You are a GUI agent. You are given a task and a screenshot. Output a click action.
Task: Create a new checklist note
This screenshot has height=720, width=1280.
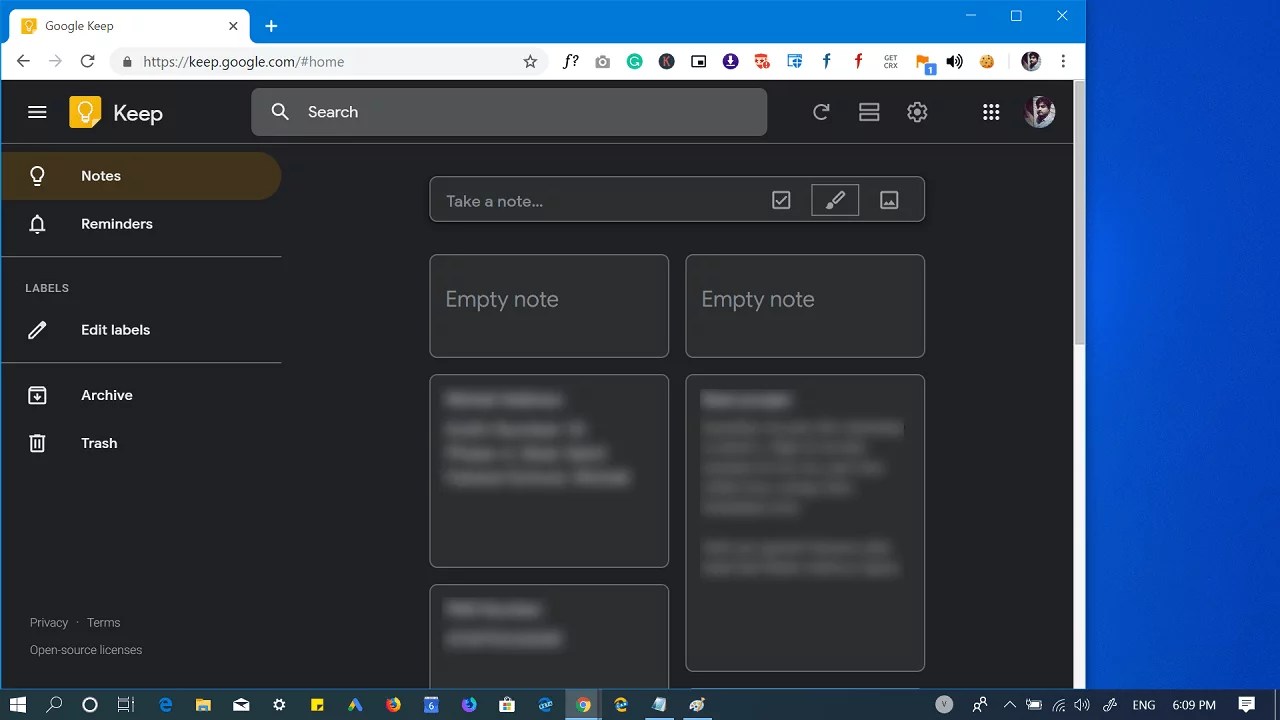[x=781, y=201]
